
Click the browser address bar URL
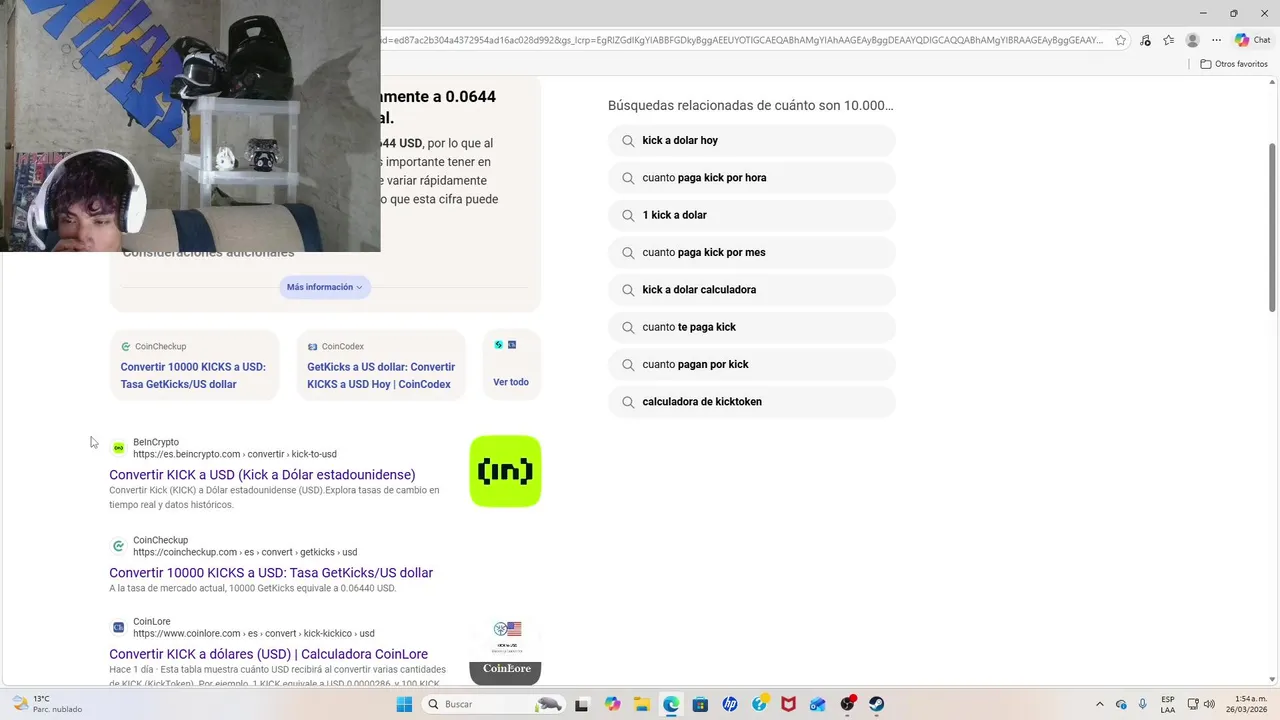(x=742, y=40)
